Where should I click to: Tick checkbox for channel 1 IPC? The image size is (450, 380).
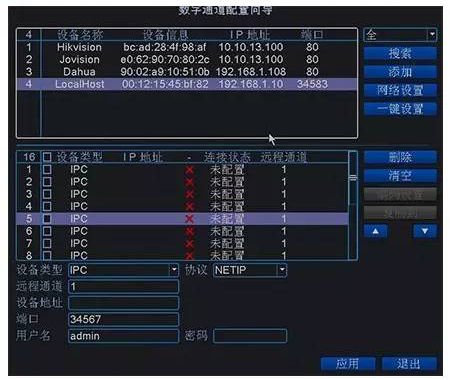47,170
